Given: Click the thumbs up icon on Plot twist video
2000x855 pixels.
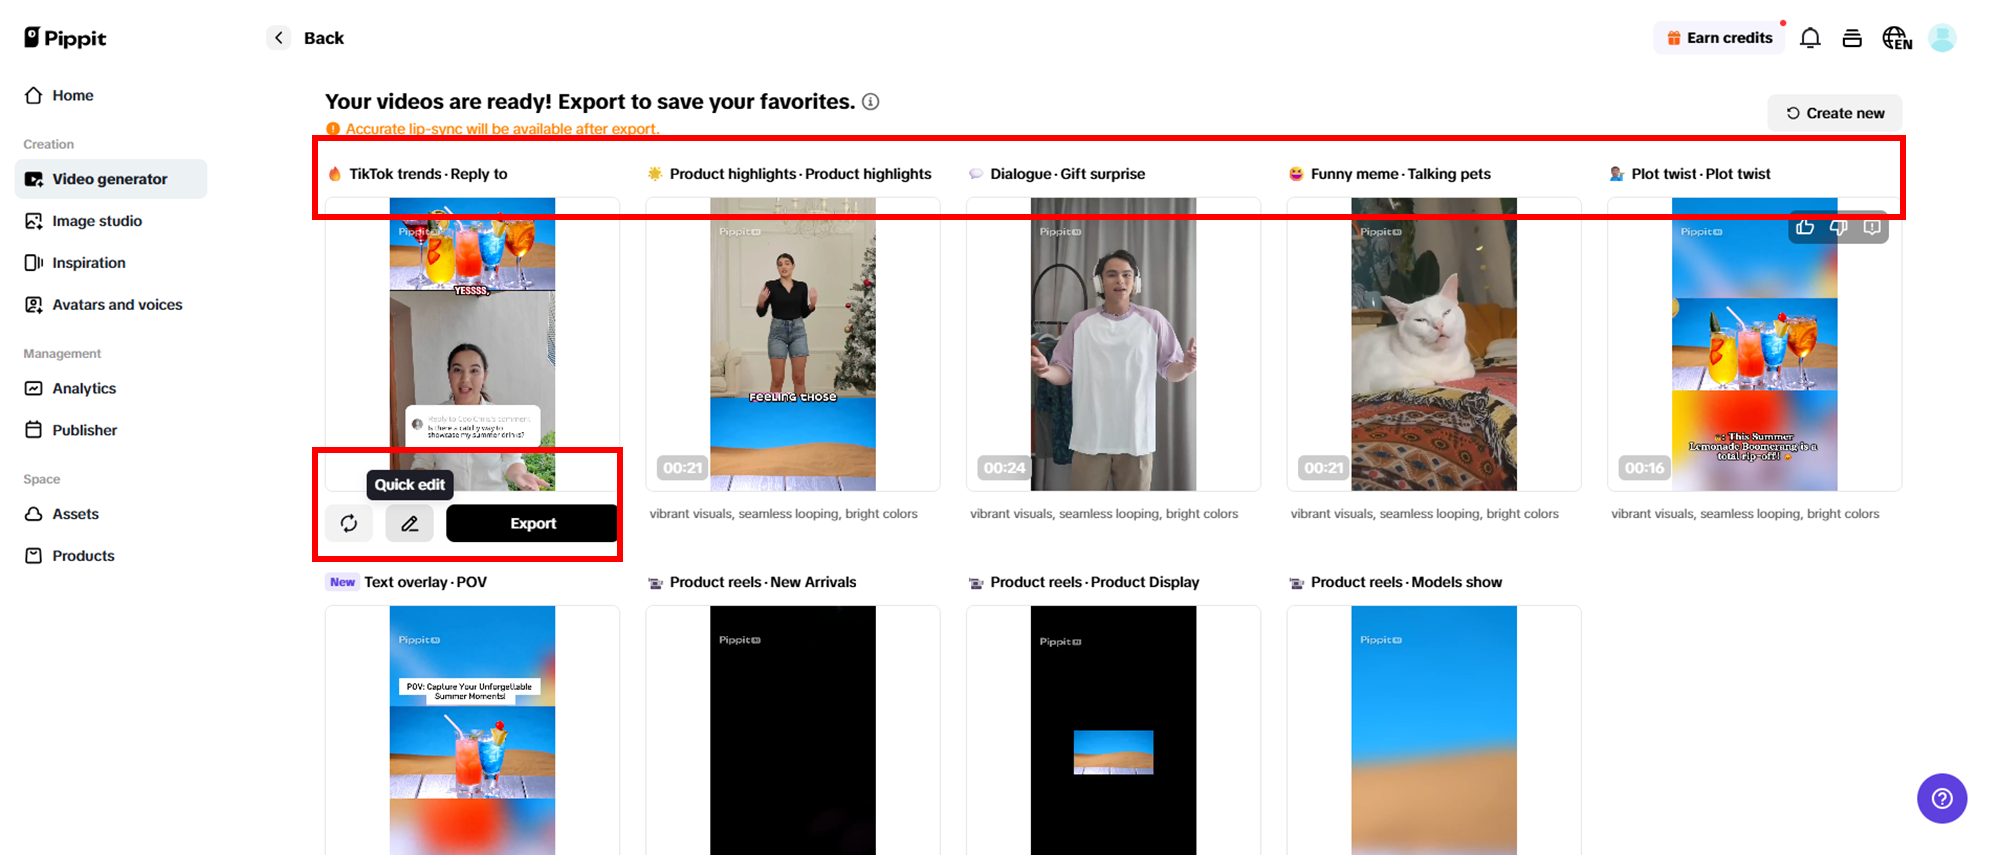Looking at the screenshot, I should pyautogui.click(x=1805, y=227).
